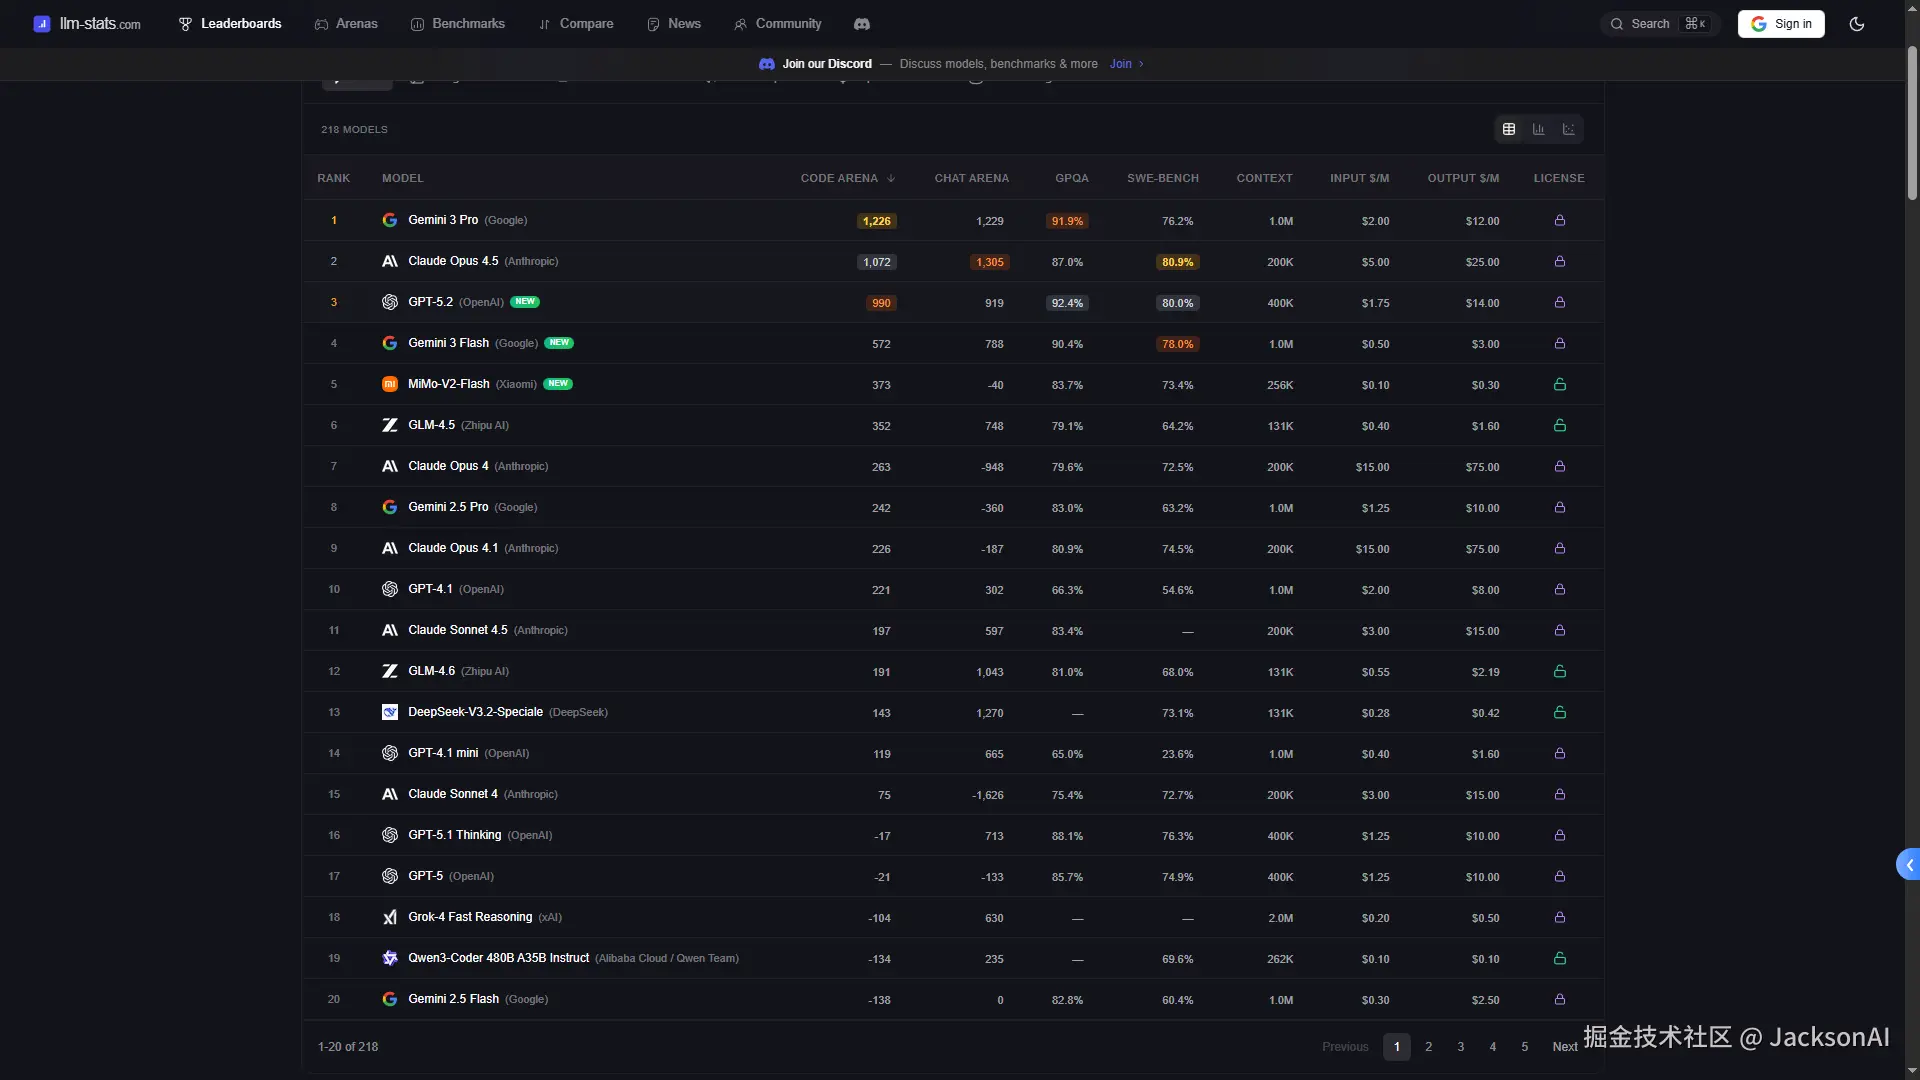This screenshot has width=1920, height=1080.
Task: Toggle dark mode moon icon
Action: pos(1856,24)
